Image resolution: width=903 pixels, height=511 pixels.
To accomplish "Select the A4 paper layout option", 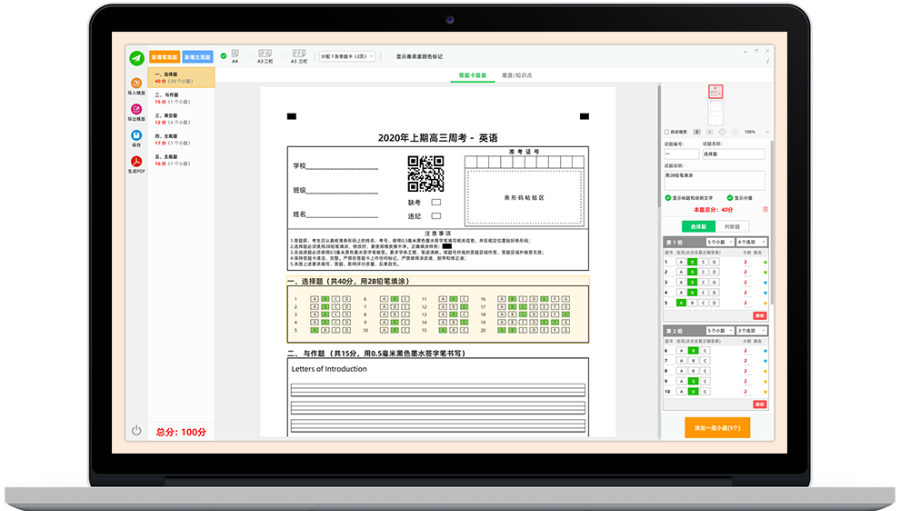I will [234, 56].
